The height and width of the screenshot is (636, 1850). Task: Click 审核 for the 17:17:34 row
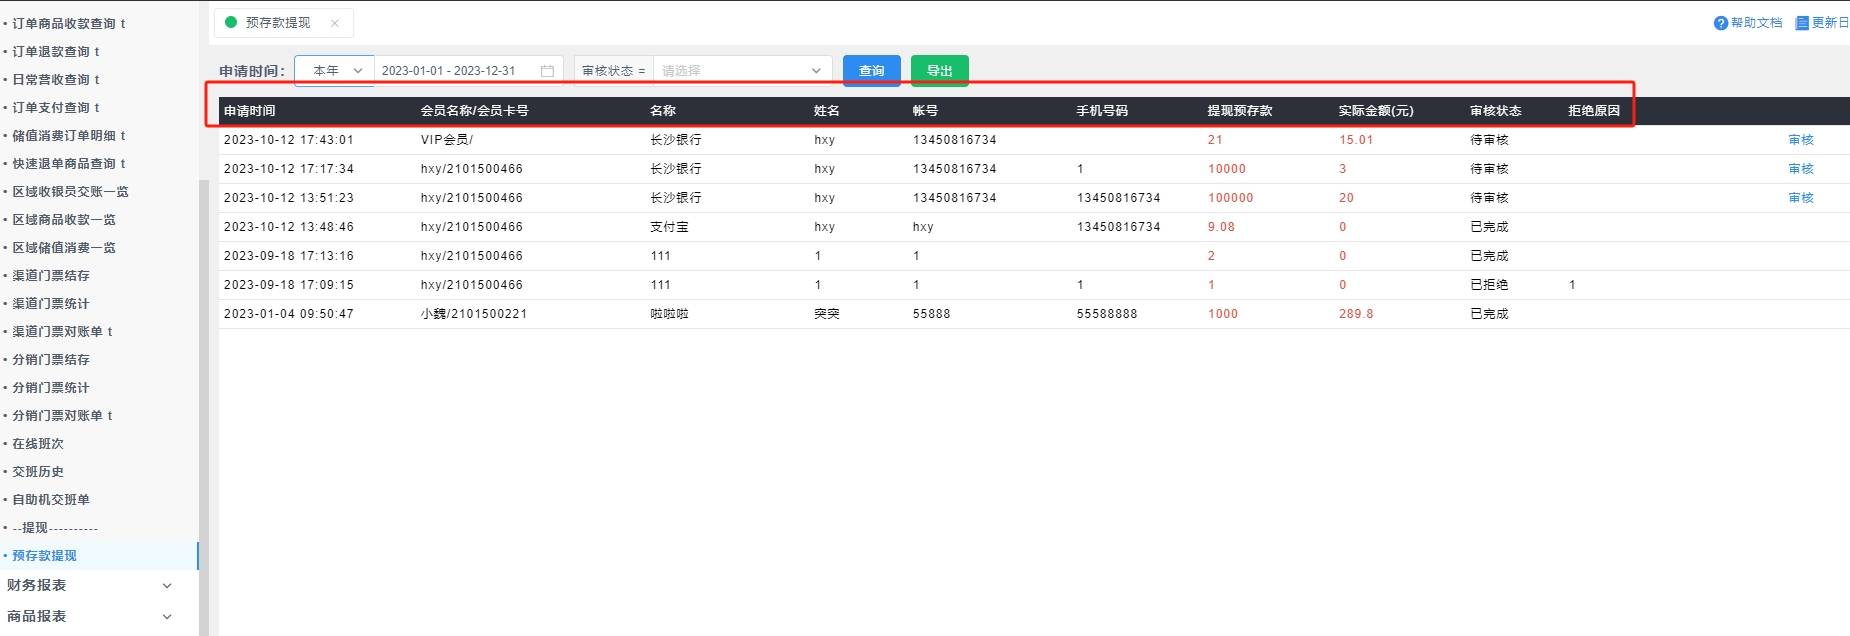click(x=1801, y=169)
